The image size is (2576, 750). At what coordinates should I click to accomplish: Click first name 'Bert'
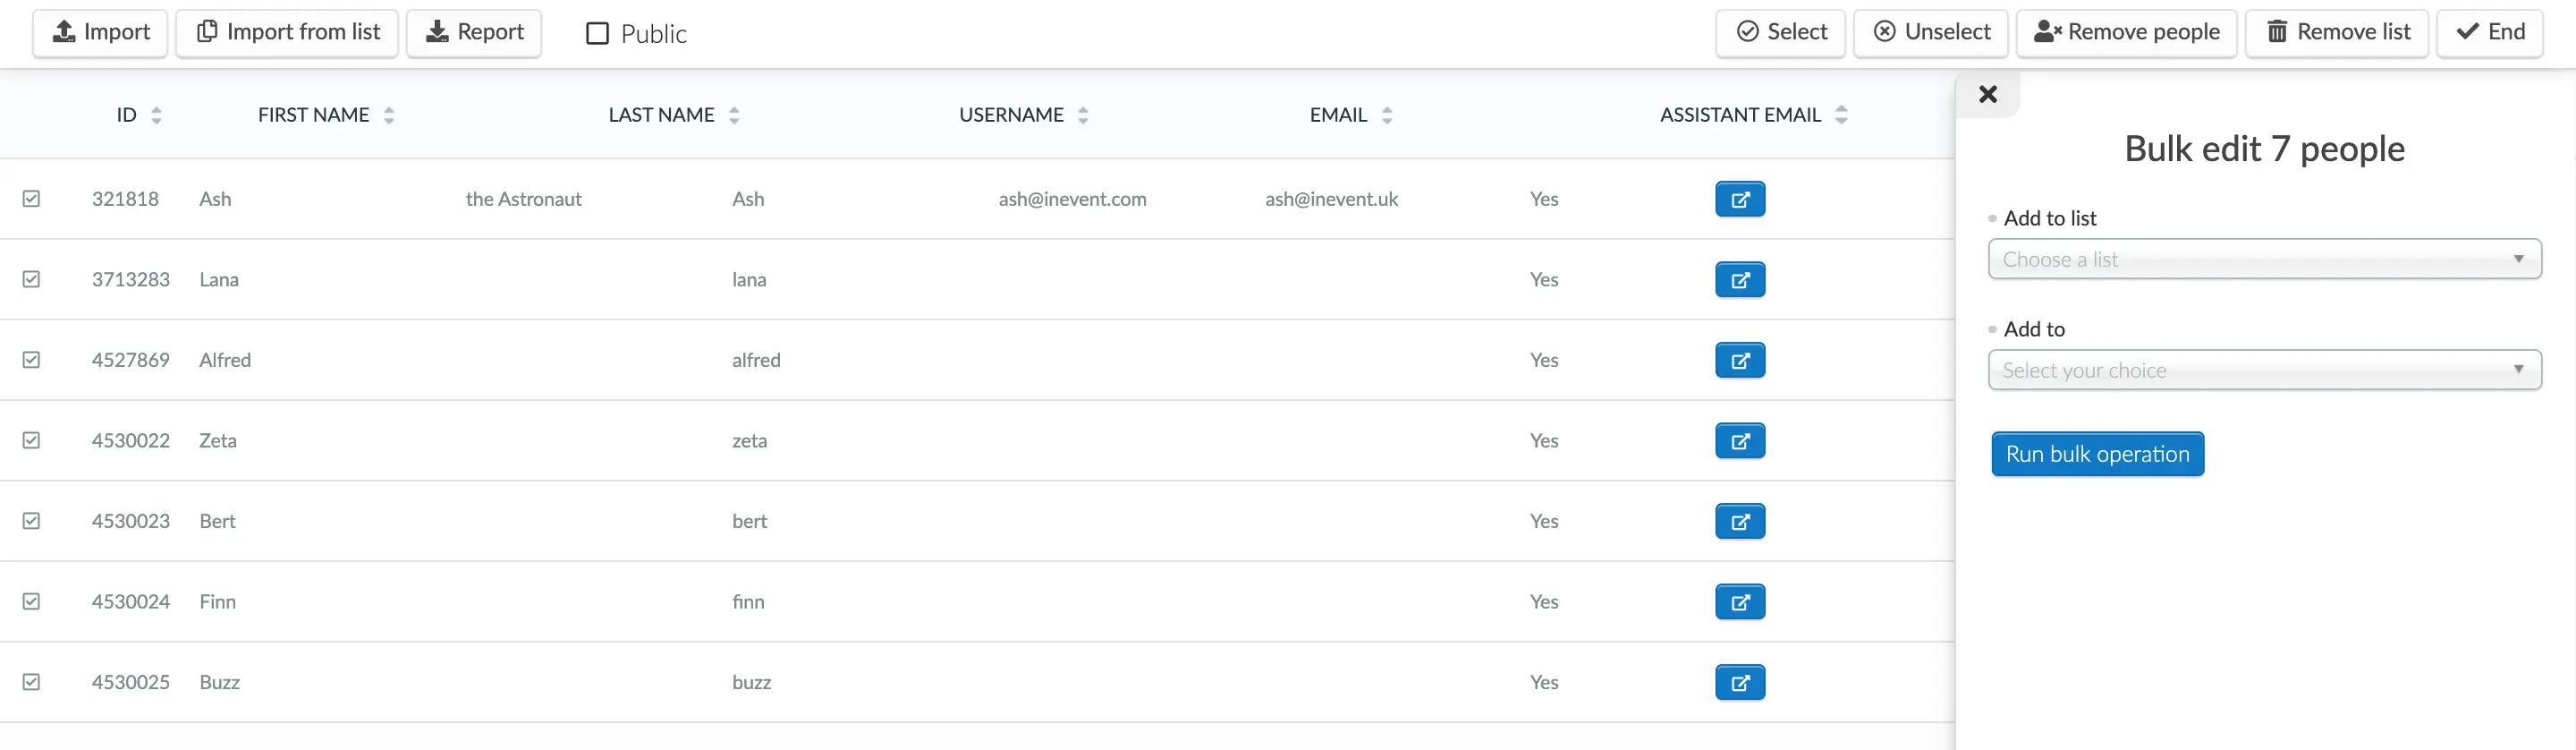217,521
